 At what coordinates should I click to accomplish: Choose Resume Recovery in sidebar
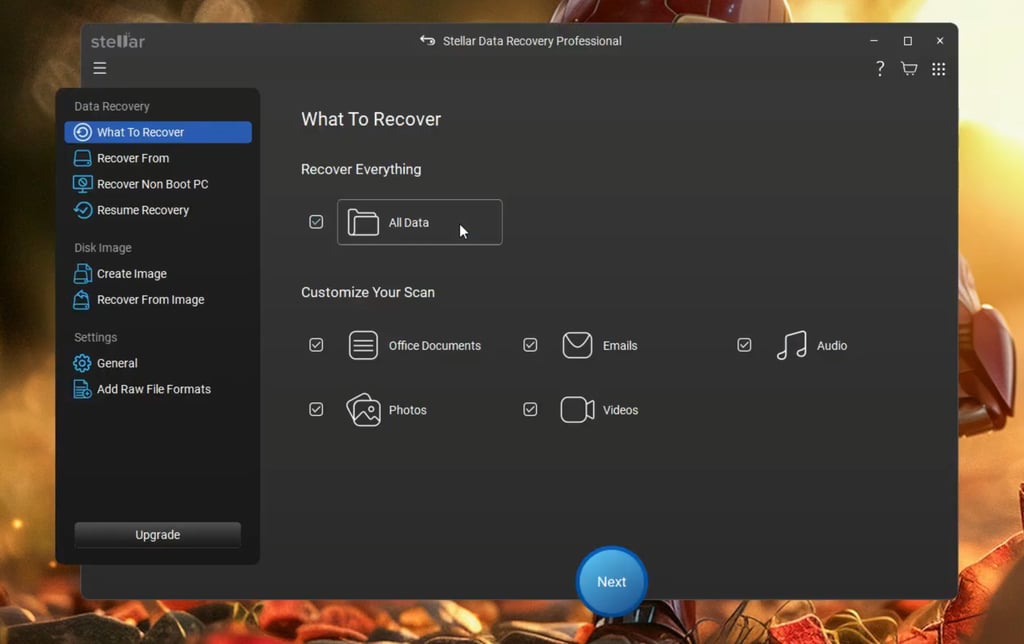point(142,210)
